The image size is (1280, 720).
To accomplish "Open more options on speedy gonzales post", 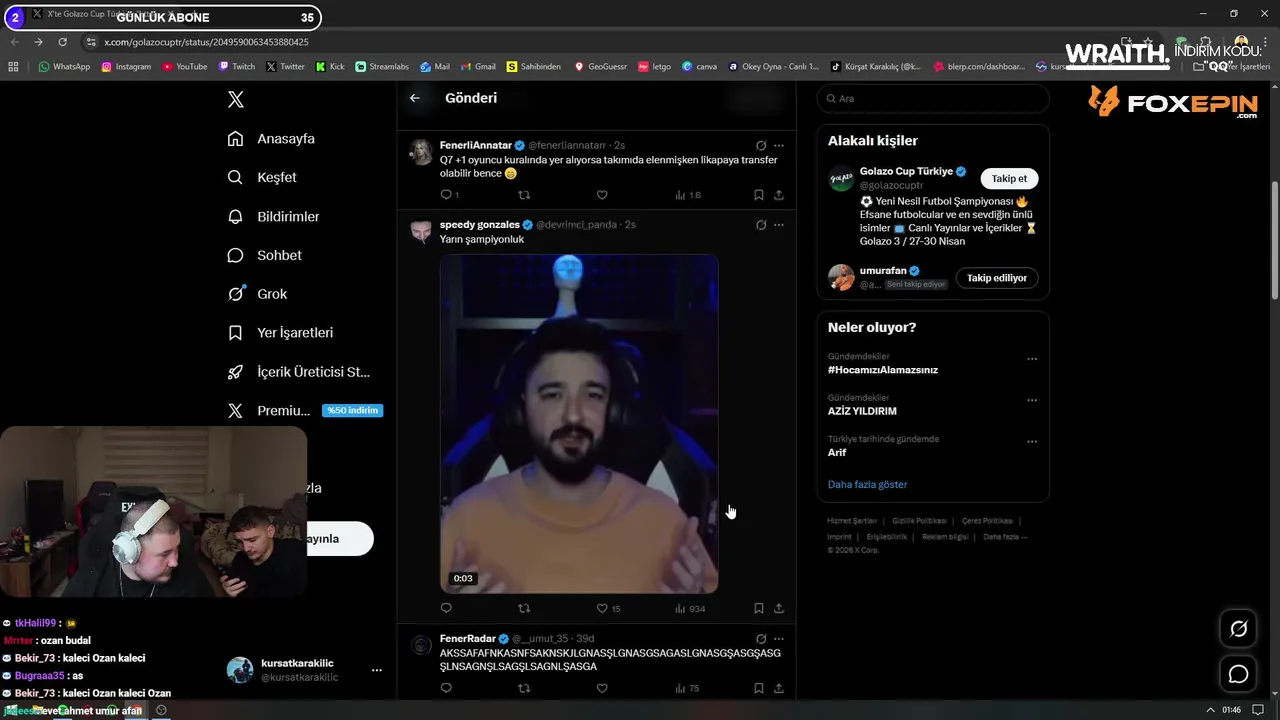I will click(779, 225).
